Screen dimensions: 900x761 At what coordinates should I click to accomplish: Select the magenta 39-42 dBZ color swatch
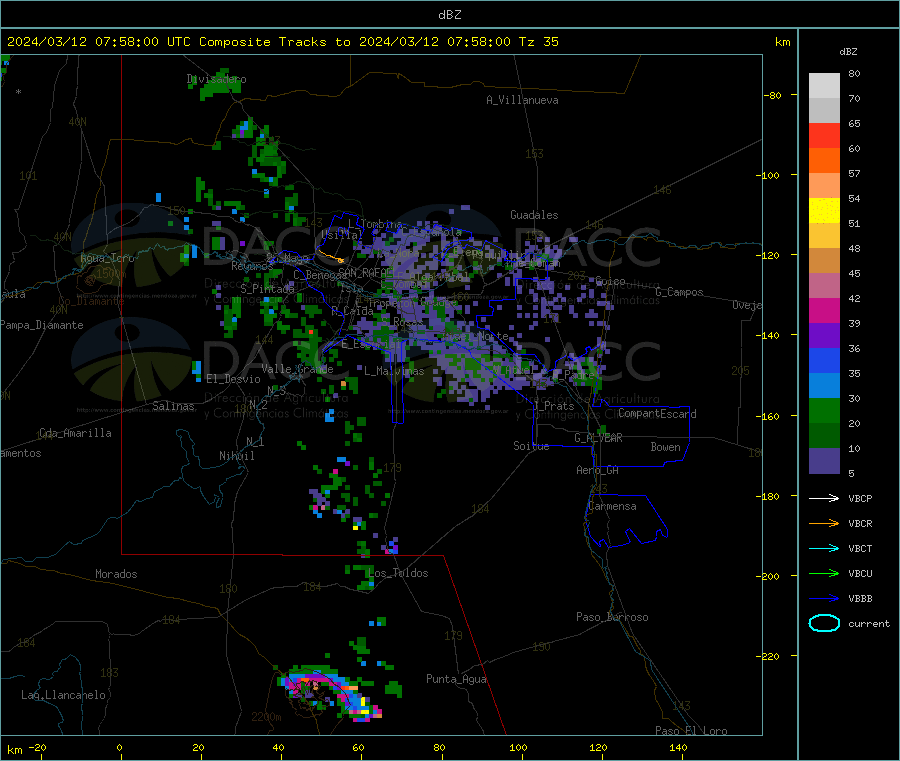[824, 310]
